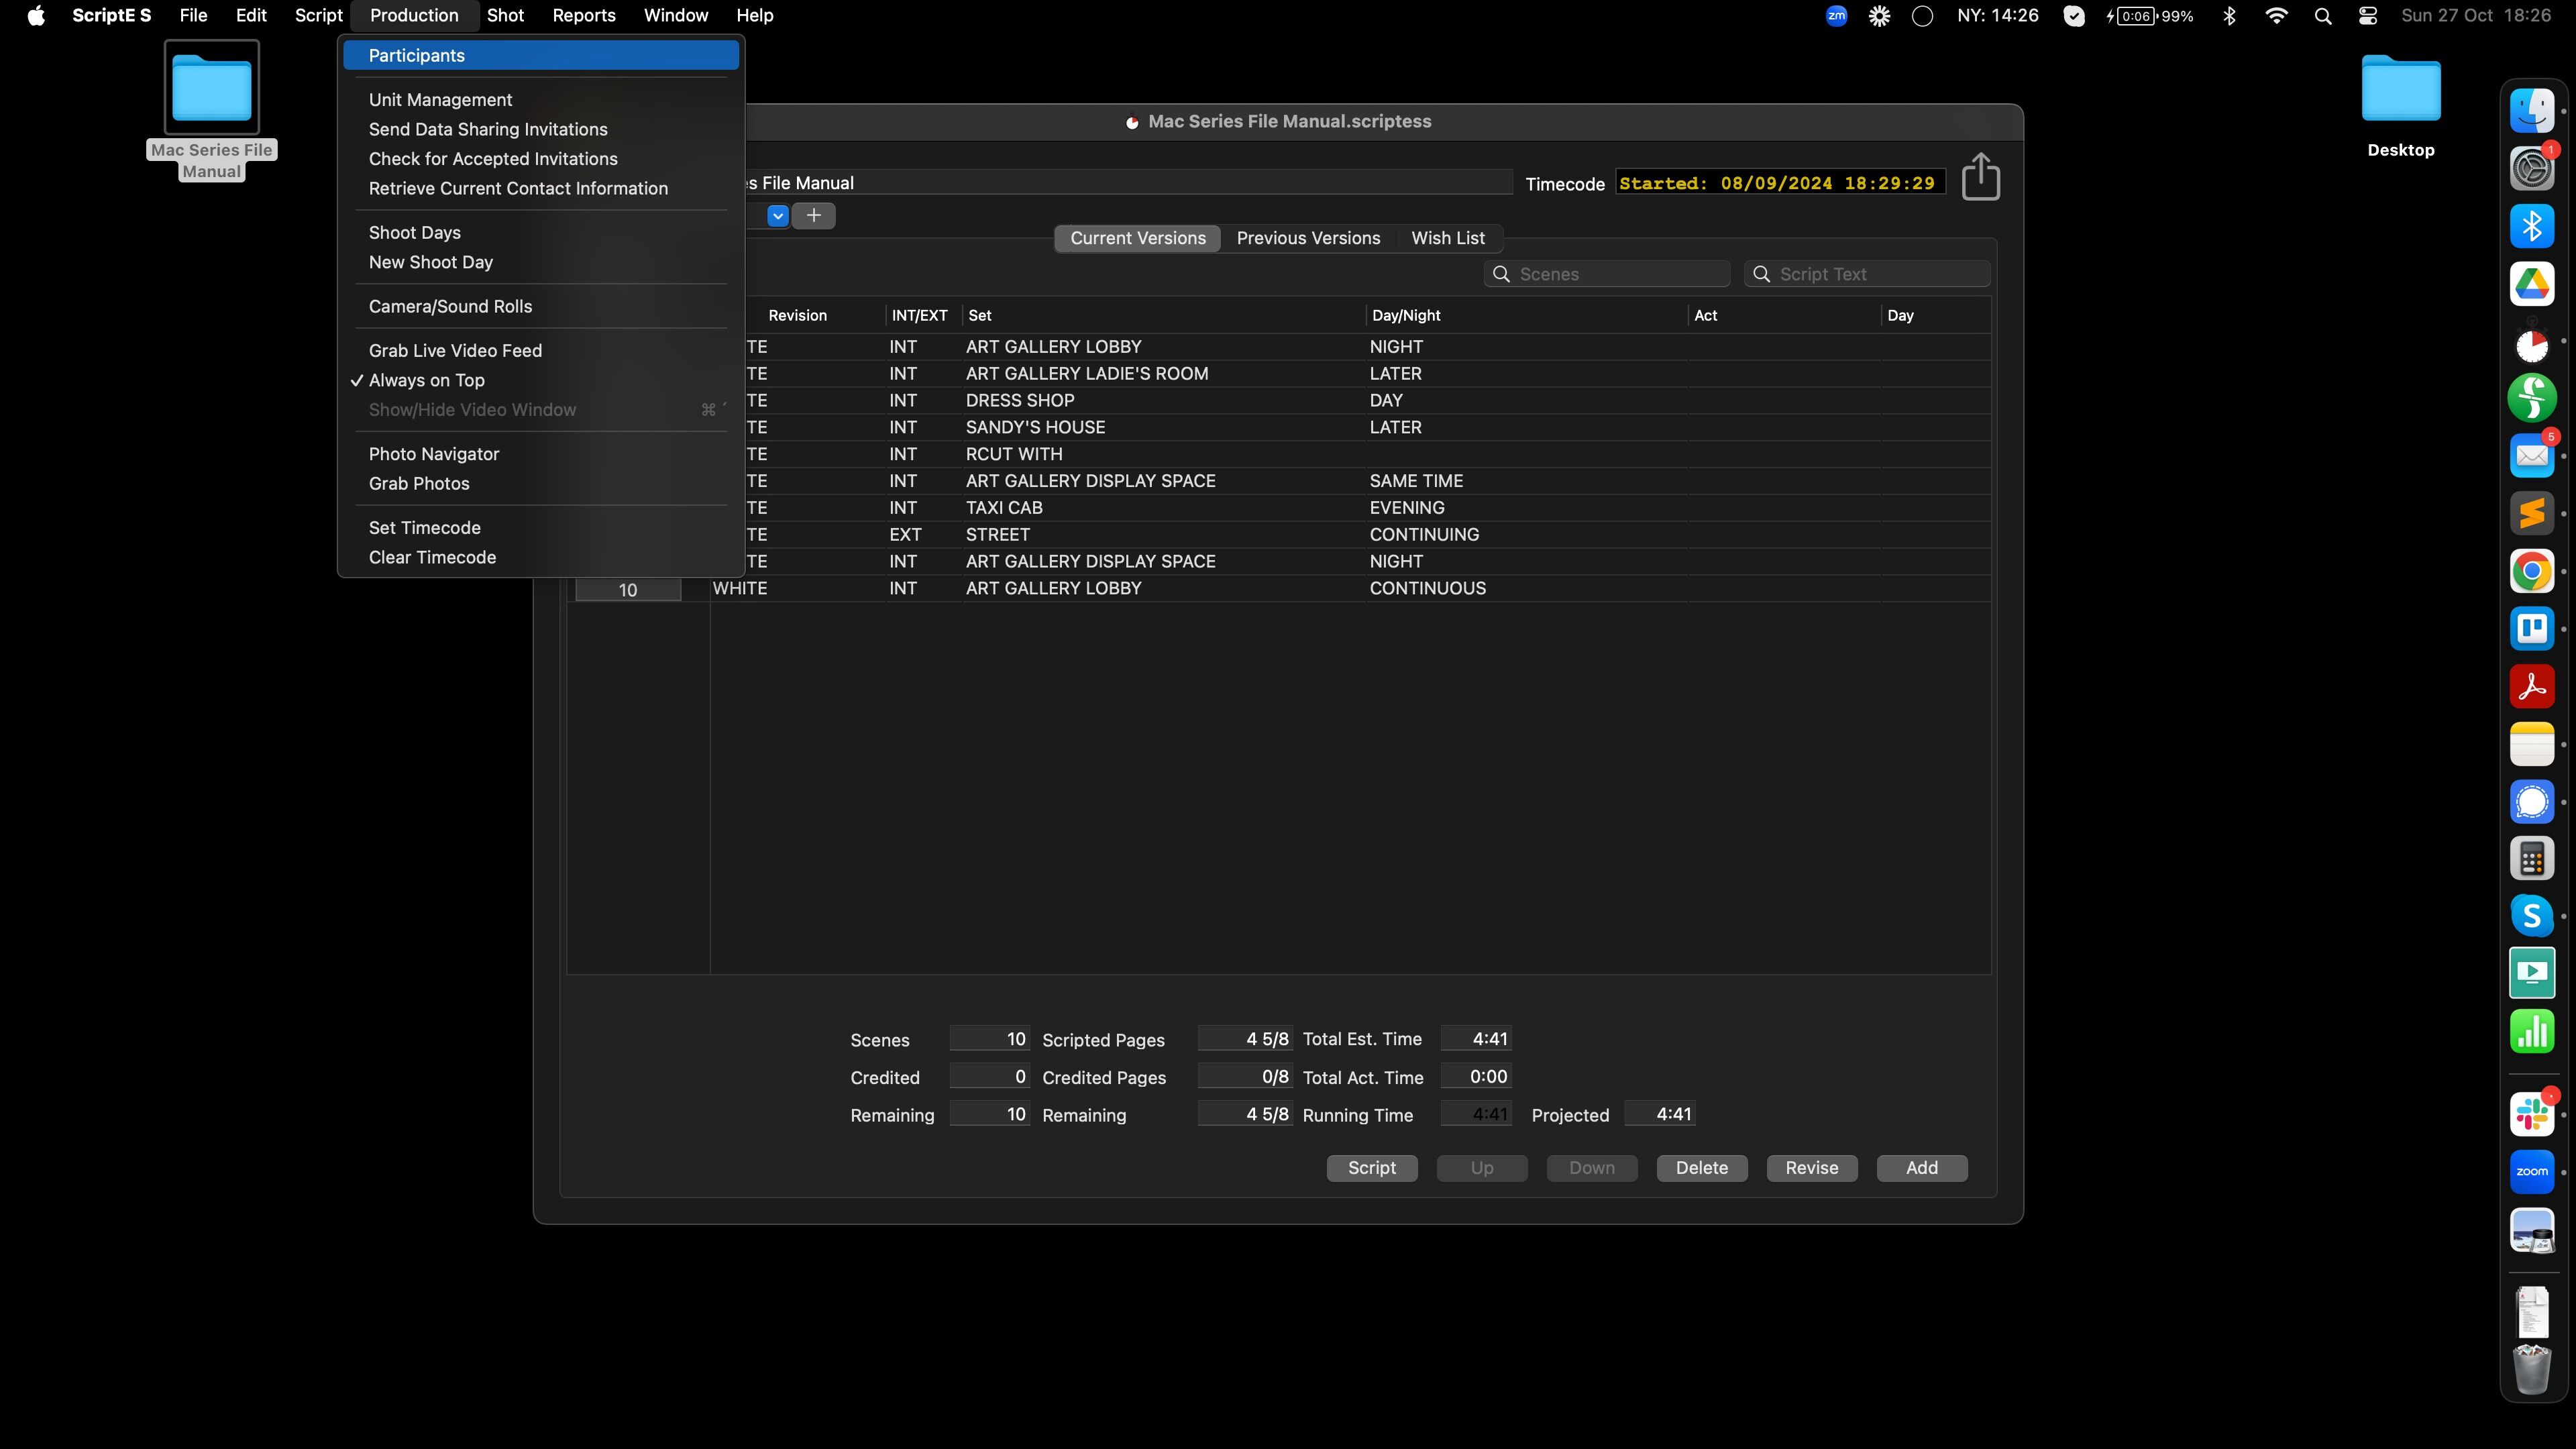Image resolution: width=2576 pixels, height=1449 pixels.
Task: Click the Spotlight search icon in the menu bar
Action: click(2323, 16)
